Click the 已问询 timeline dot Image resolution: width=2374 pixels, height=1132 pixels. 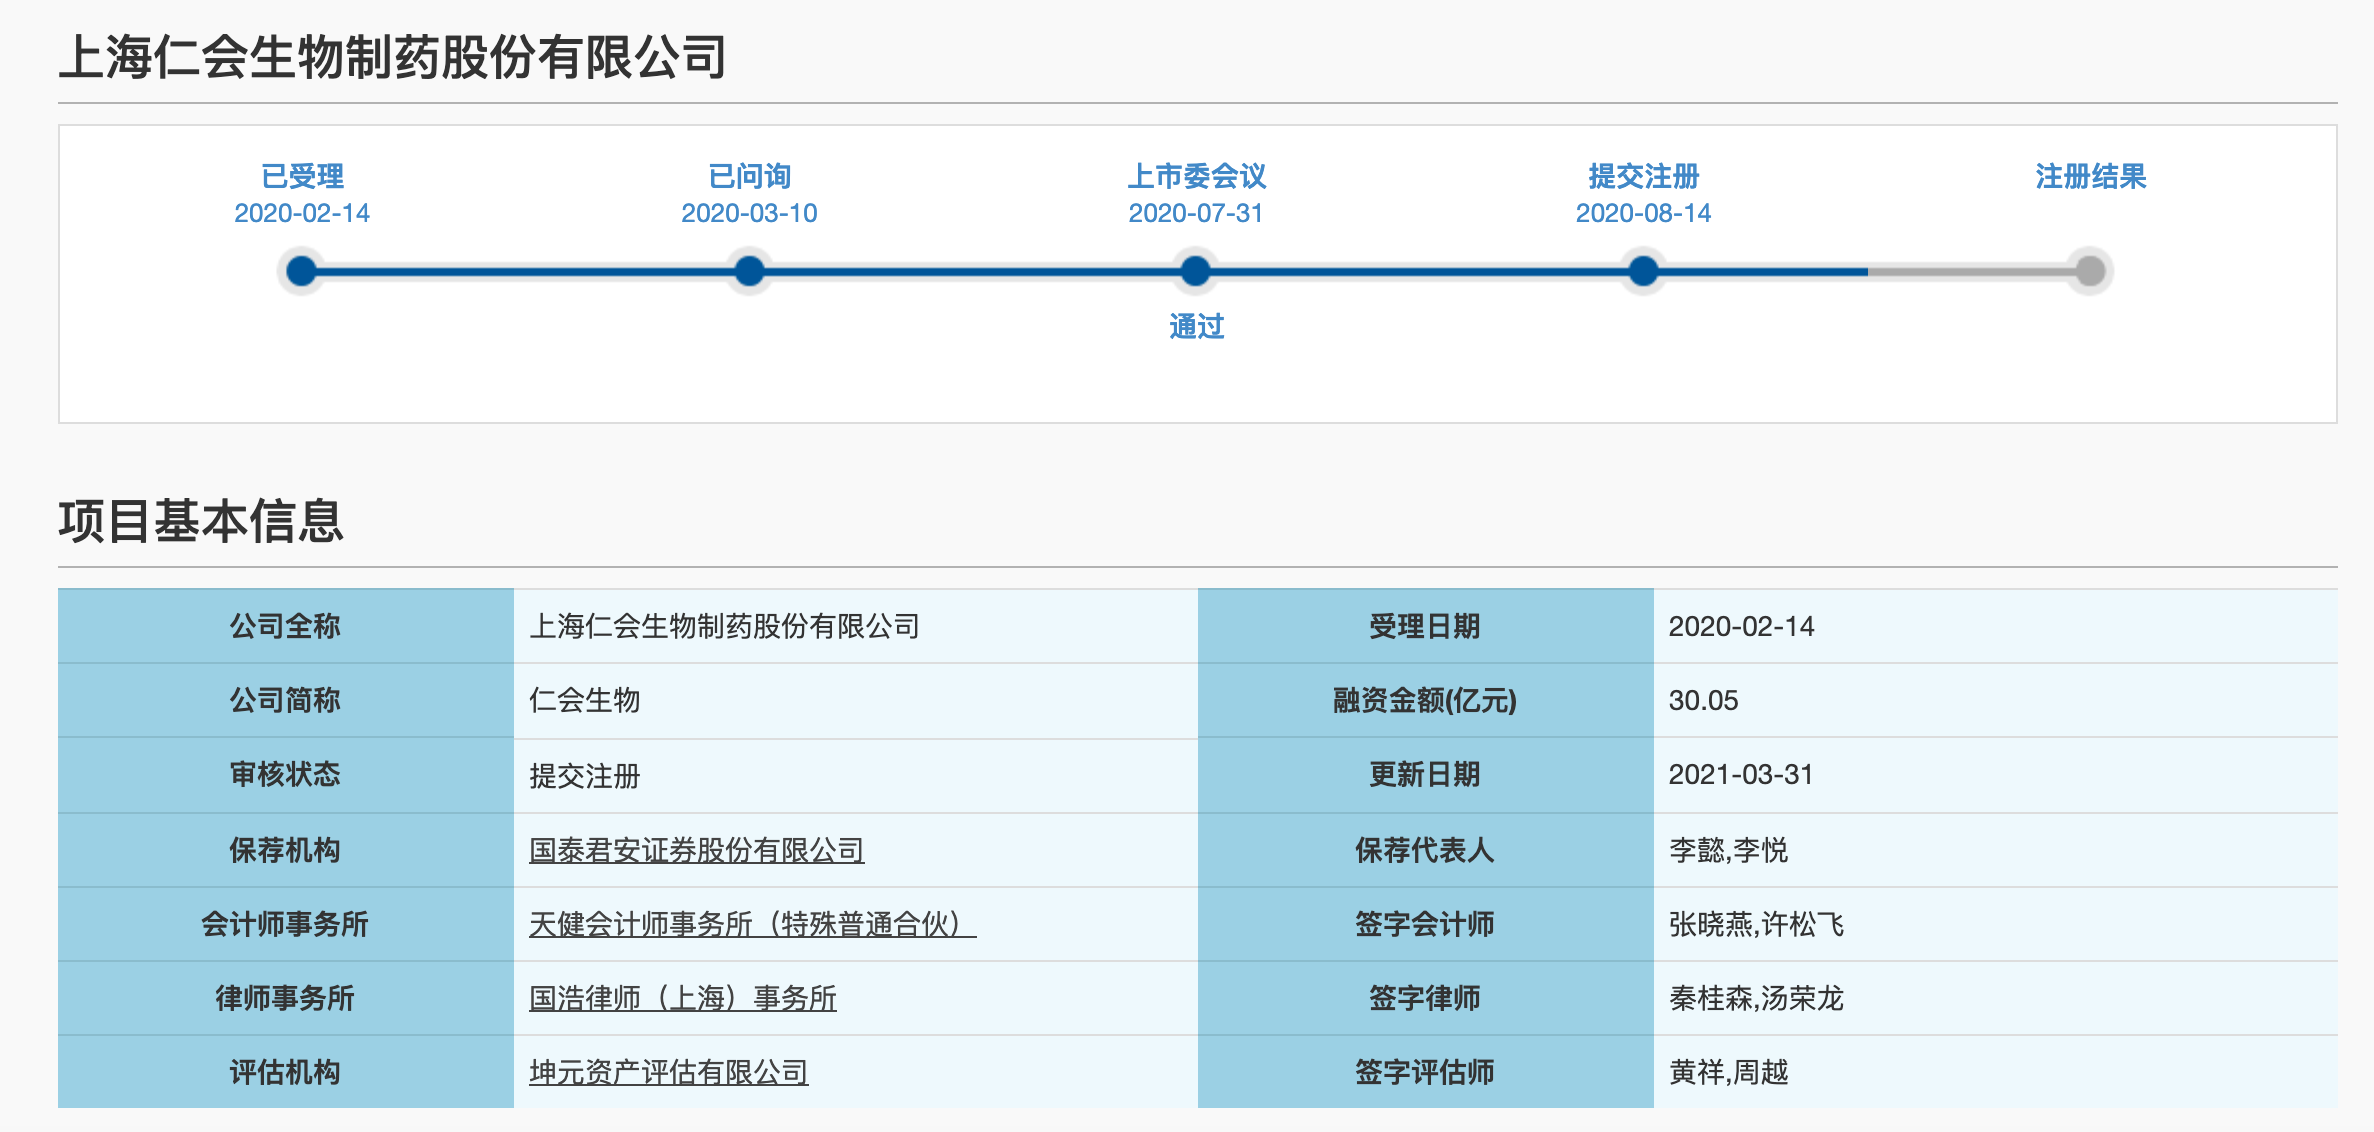pyautogui.click(x=749, y=271)
